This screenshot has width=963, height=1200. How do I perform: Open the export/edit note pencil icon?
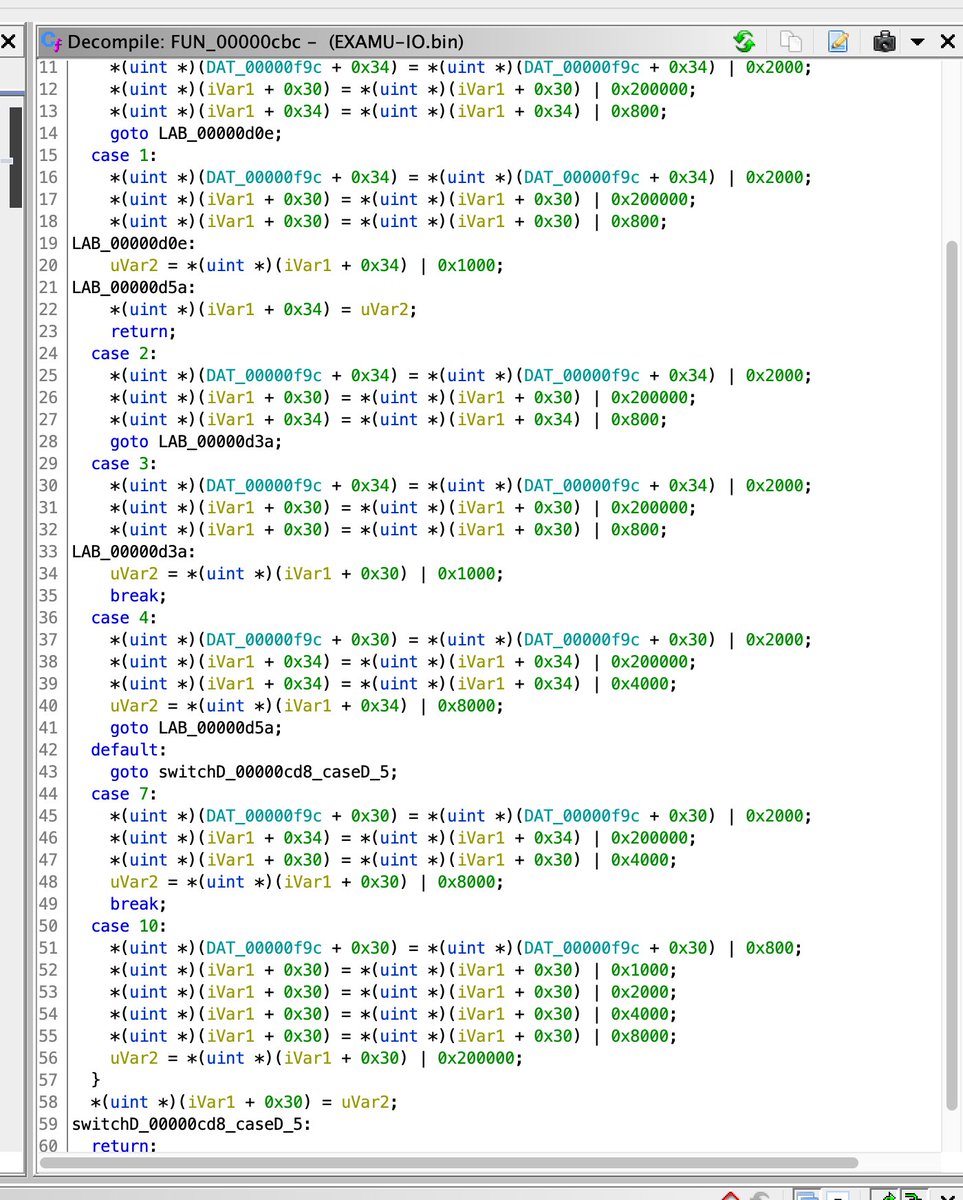837,41
